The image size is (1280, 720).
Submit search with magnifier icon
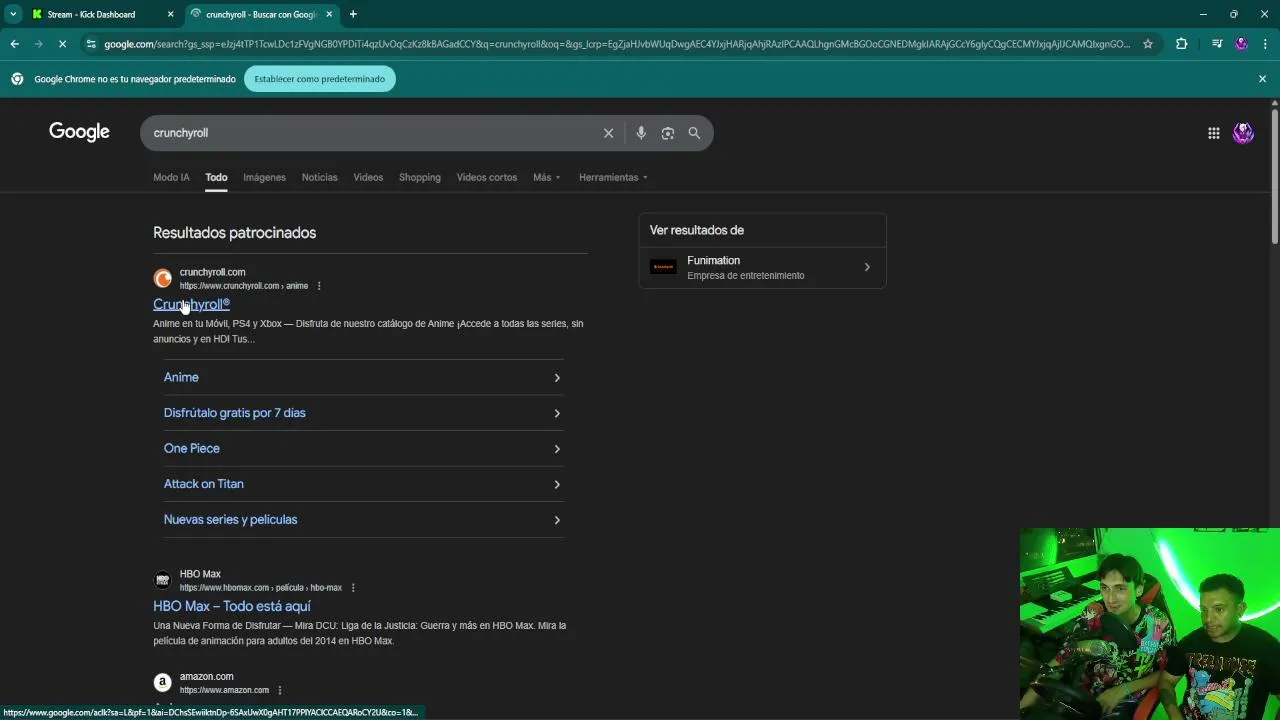point(694,133)
